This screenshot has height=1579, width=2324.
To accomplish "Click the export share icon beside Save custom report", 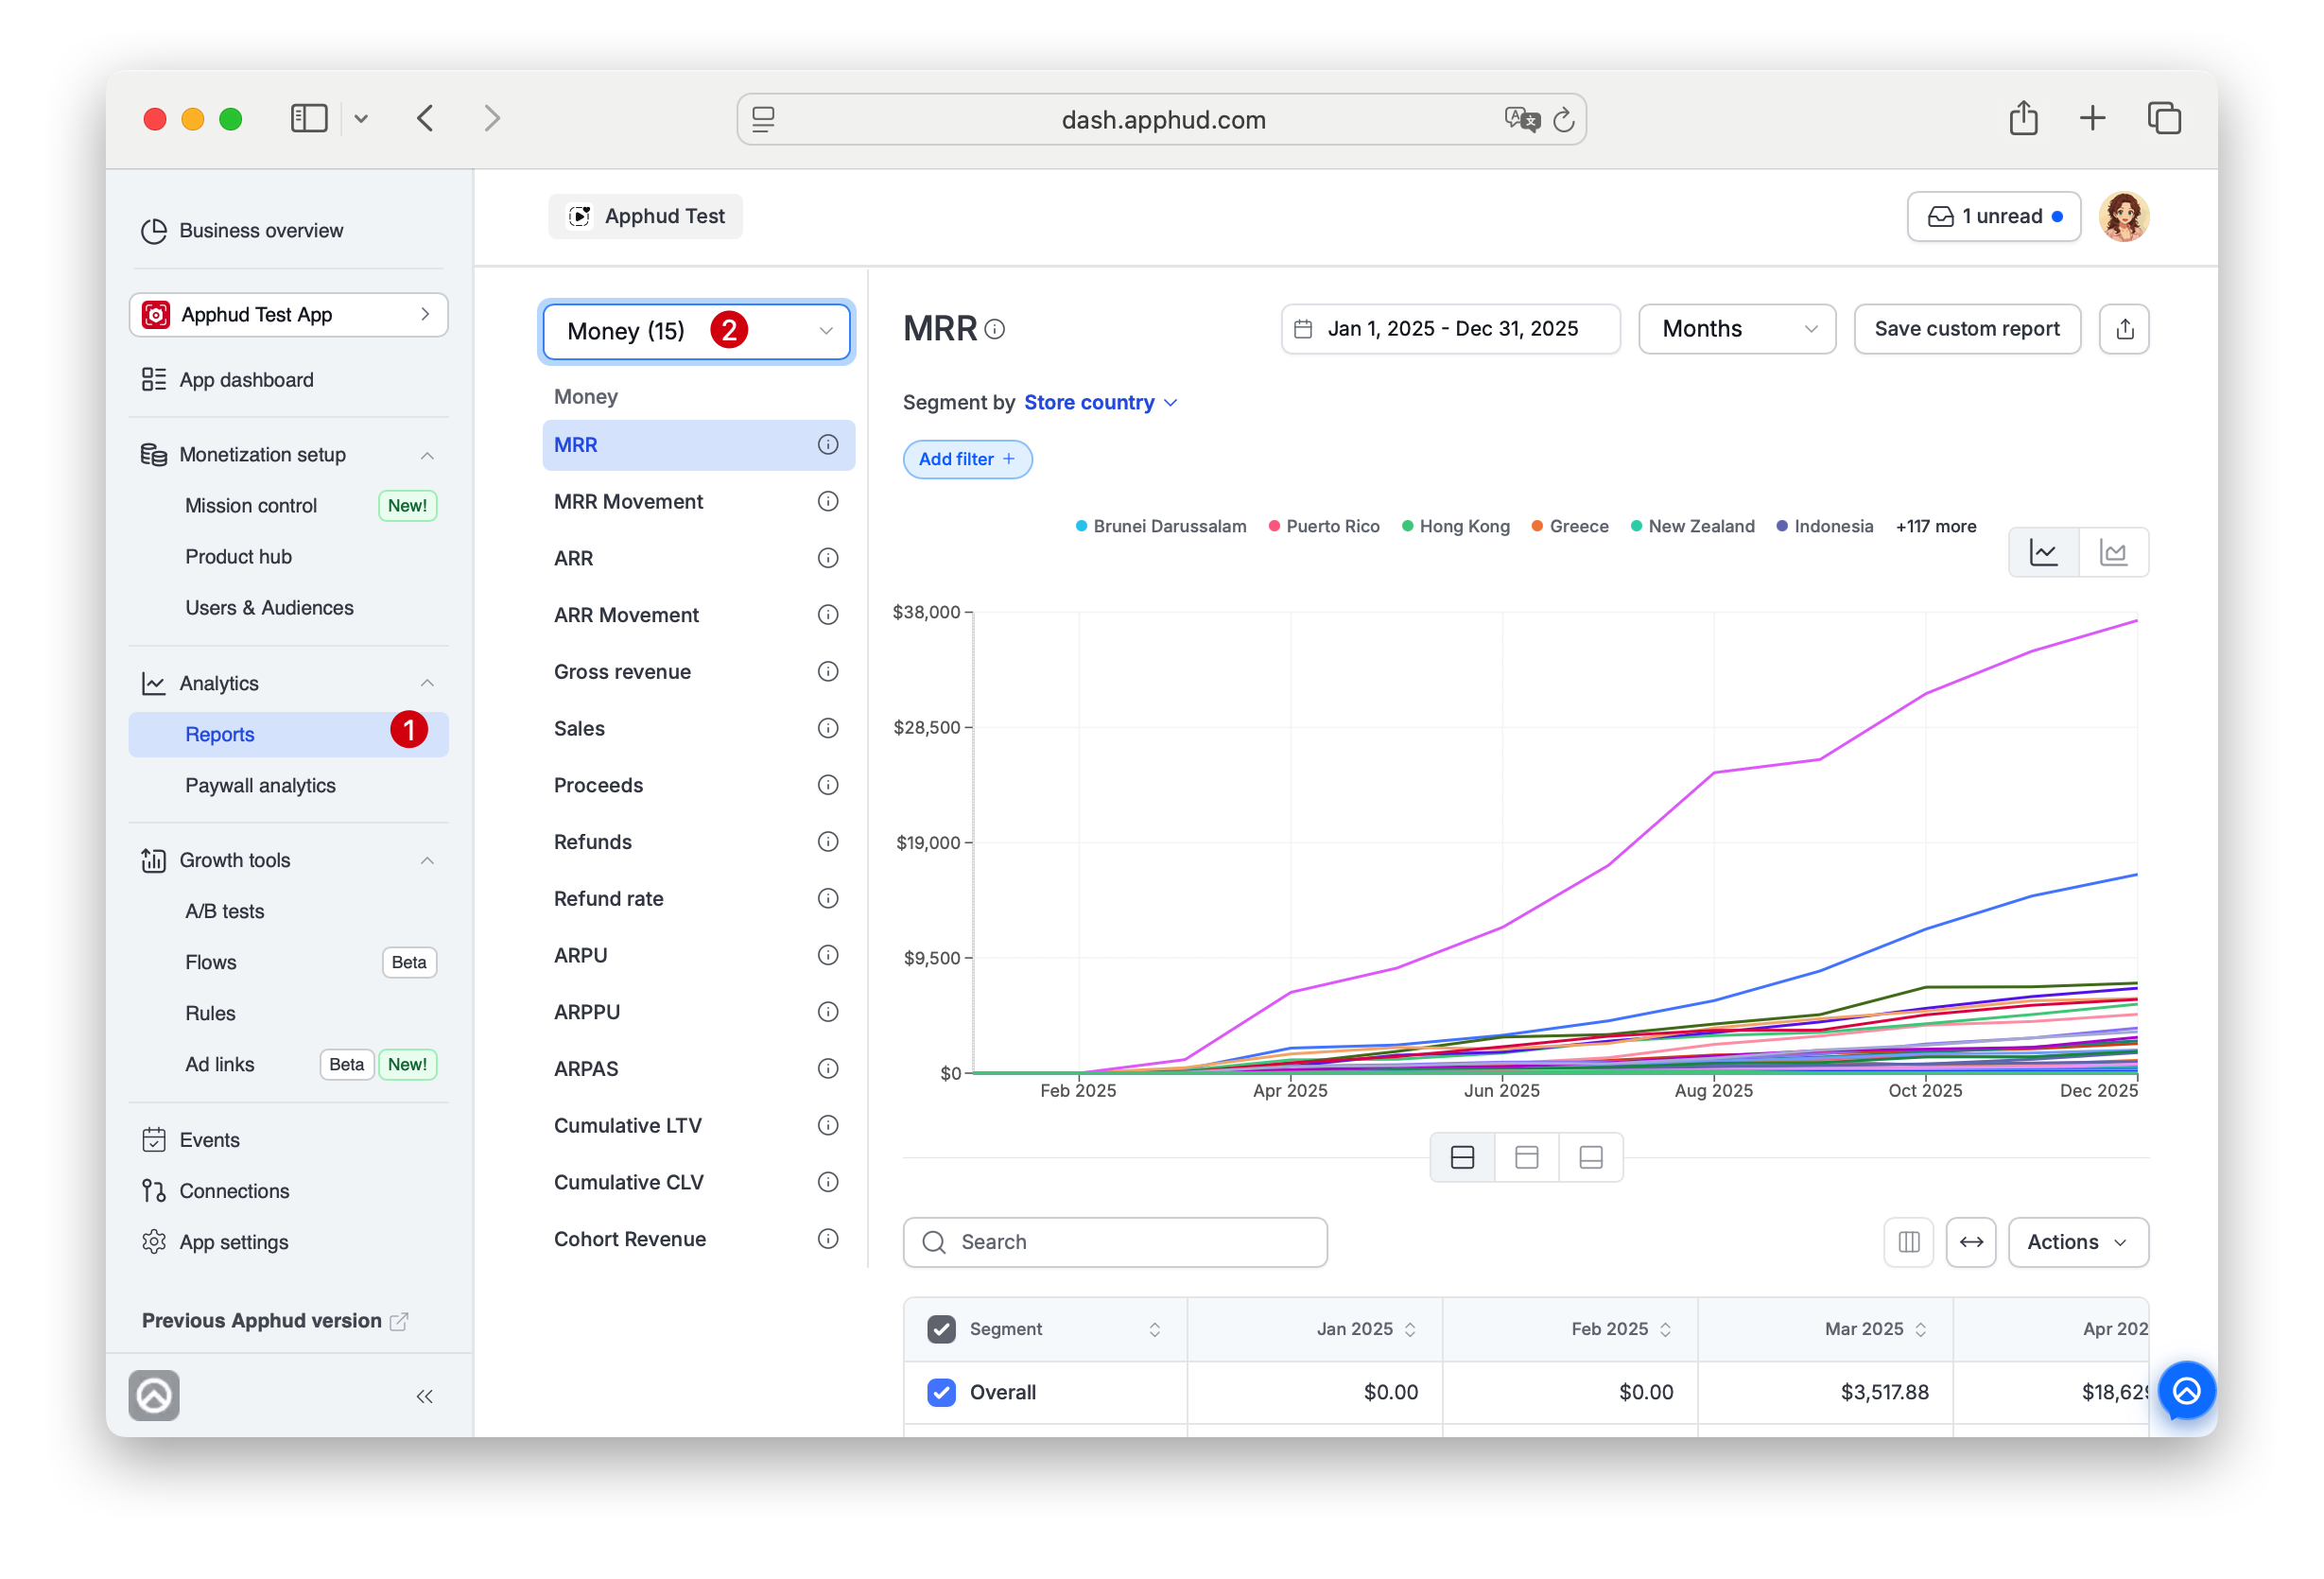I will [x=2125, y=329].
